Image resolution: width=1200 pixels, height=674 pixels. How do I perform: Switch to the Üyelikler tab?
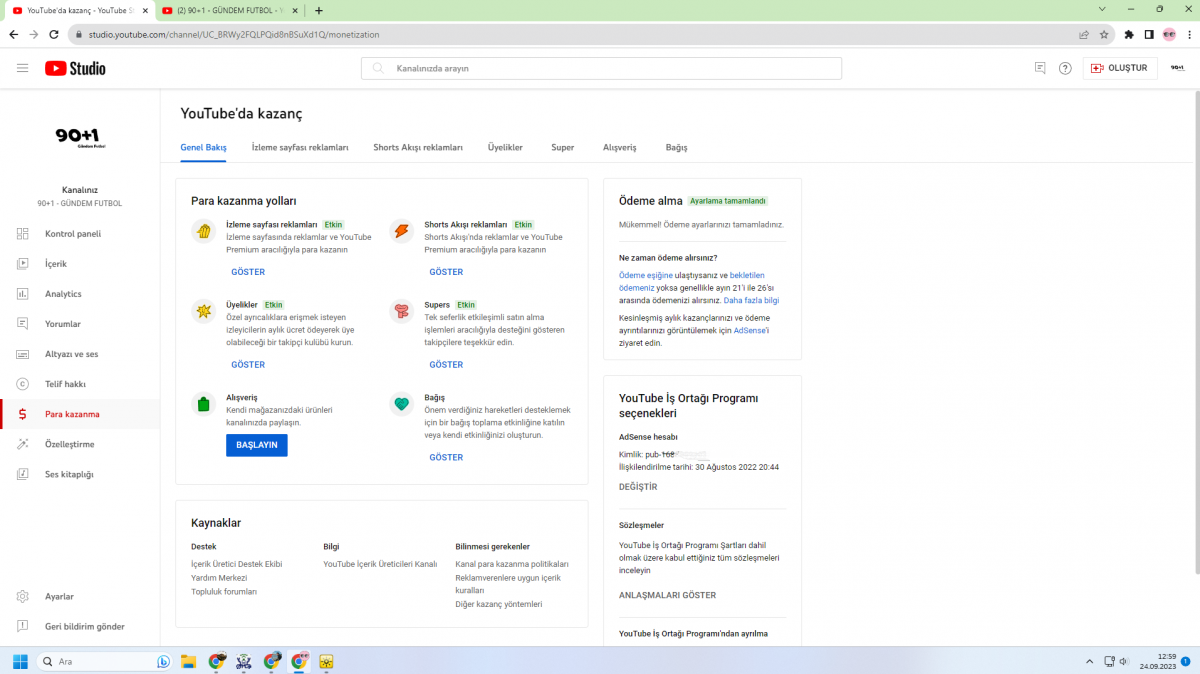(x=505, y=147)
